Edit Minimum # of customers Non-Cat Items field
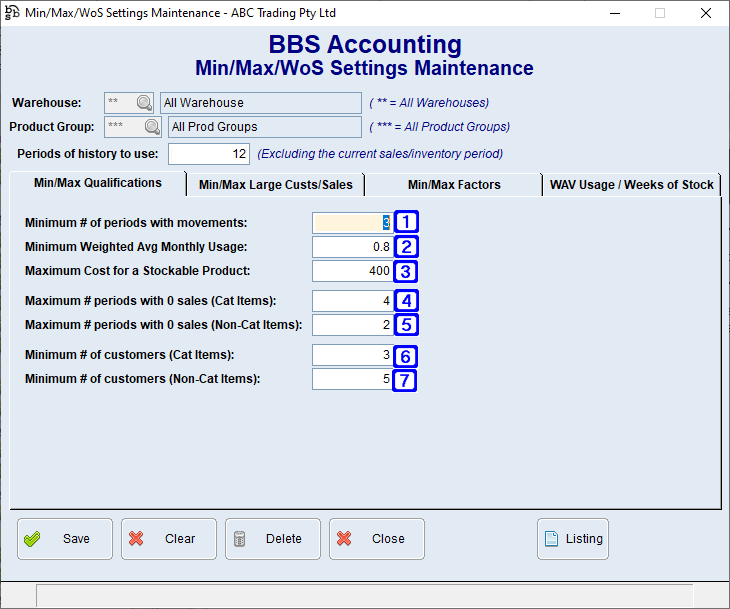The height and width of the screenshot is (609, 730). (x=353, y=379)
